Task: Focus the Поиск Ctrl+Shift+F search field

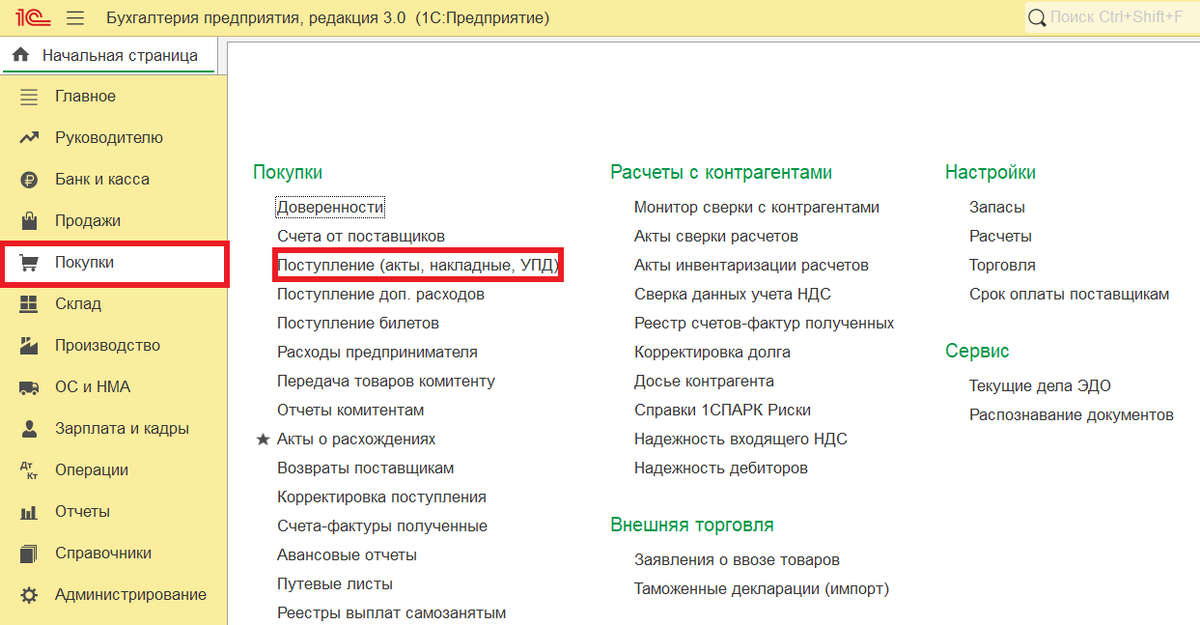Action: pyautogui.click(x=1113, y=18)
